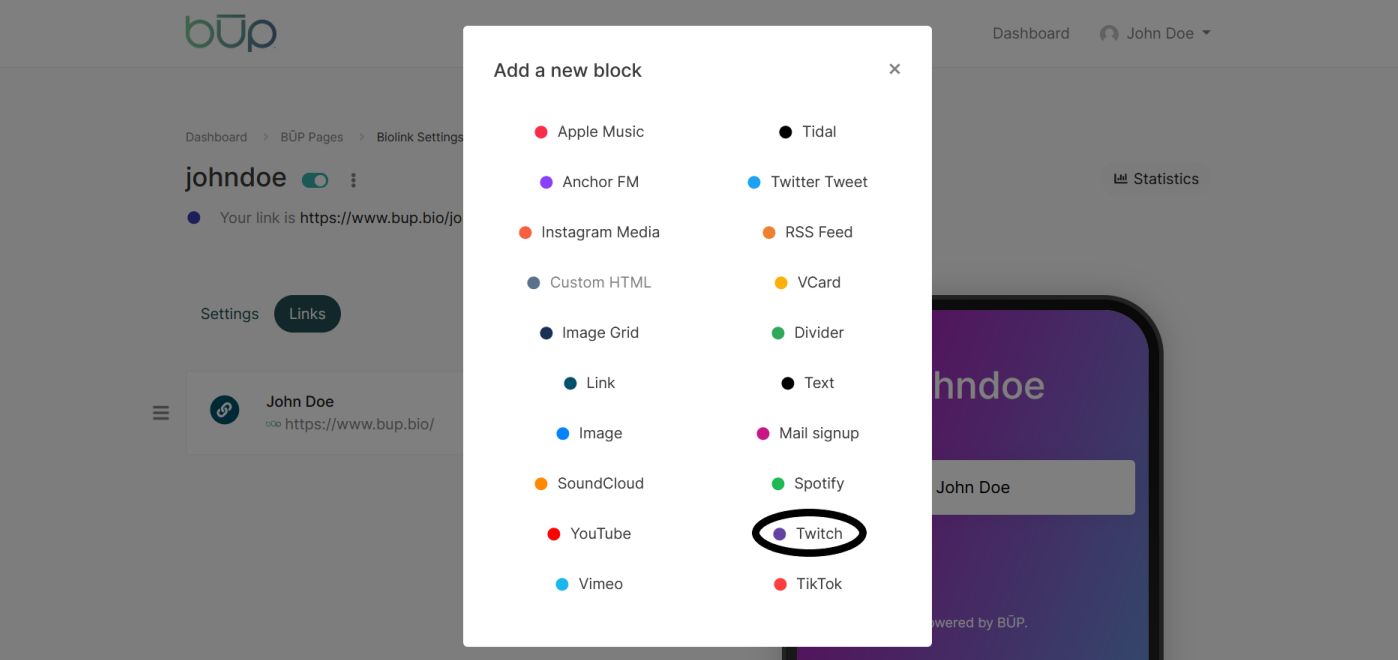Add a Mail signup block
Viewport: 1398px width, 660px height.
pyautogui.click(x=808, y=433)
